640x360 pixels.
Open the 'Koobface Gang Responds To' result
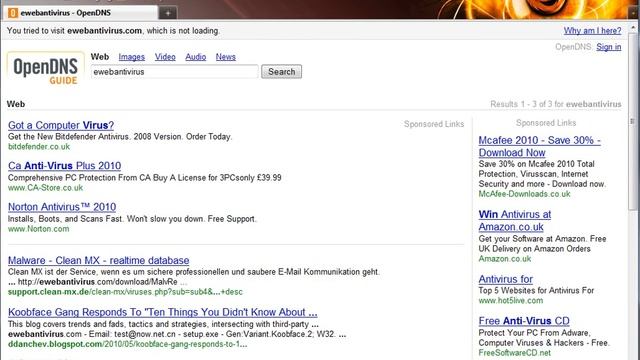[x=162, y=312]
